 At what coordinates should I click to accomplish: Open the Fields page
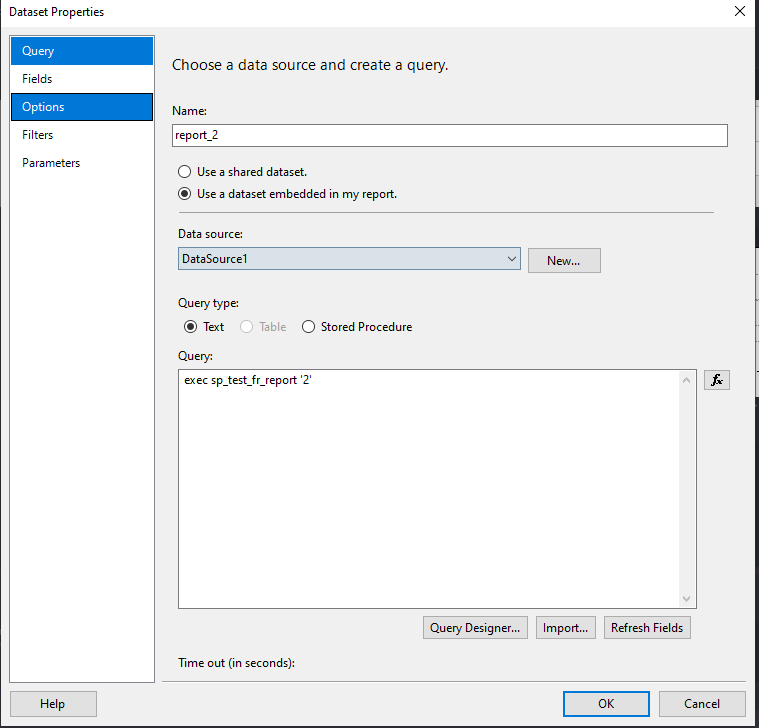click(82, 79)
